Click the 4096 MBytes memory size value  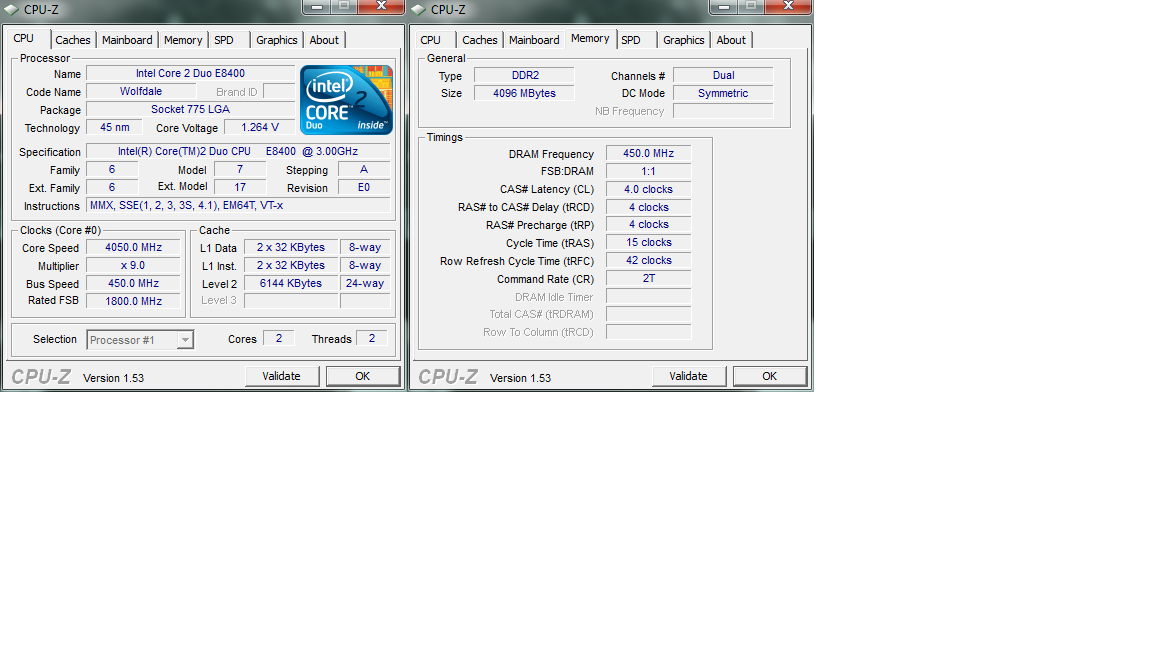[x=525, y=93]
